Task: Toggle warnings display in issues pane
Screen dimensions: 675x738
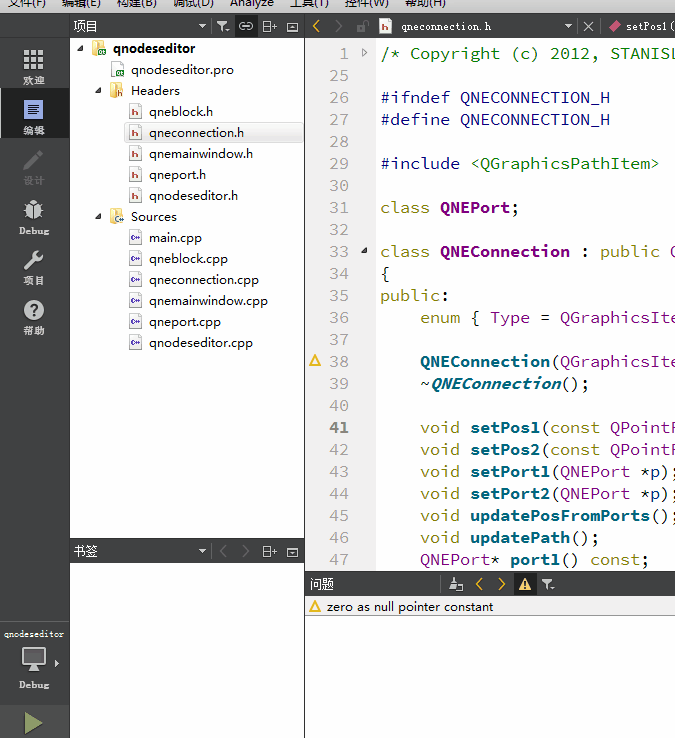Action: pyautogui.click(x=524, y=585)
